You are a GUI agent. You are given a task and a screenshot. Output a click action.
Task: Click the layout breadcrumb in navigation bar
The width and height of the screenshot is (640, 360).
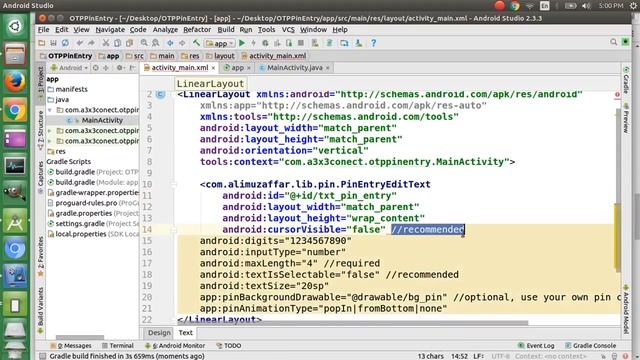coord(220,56)
